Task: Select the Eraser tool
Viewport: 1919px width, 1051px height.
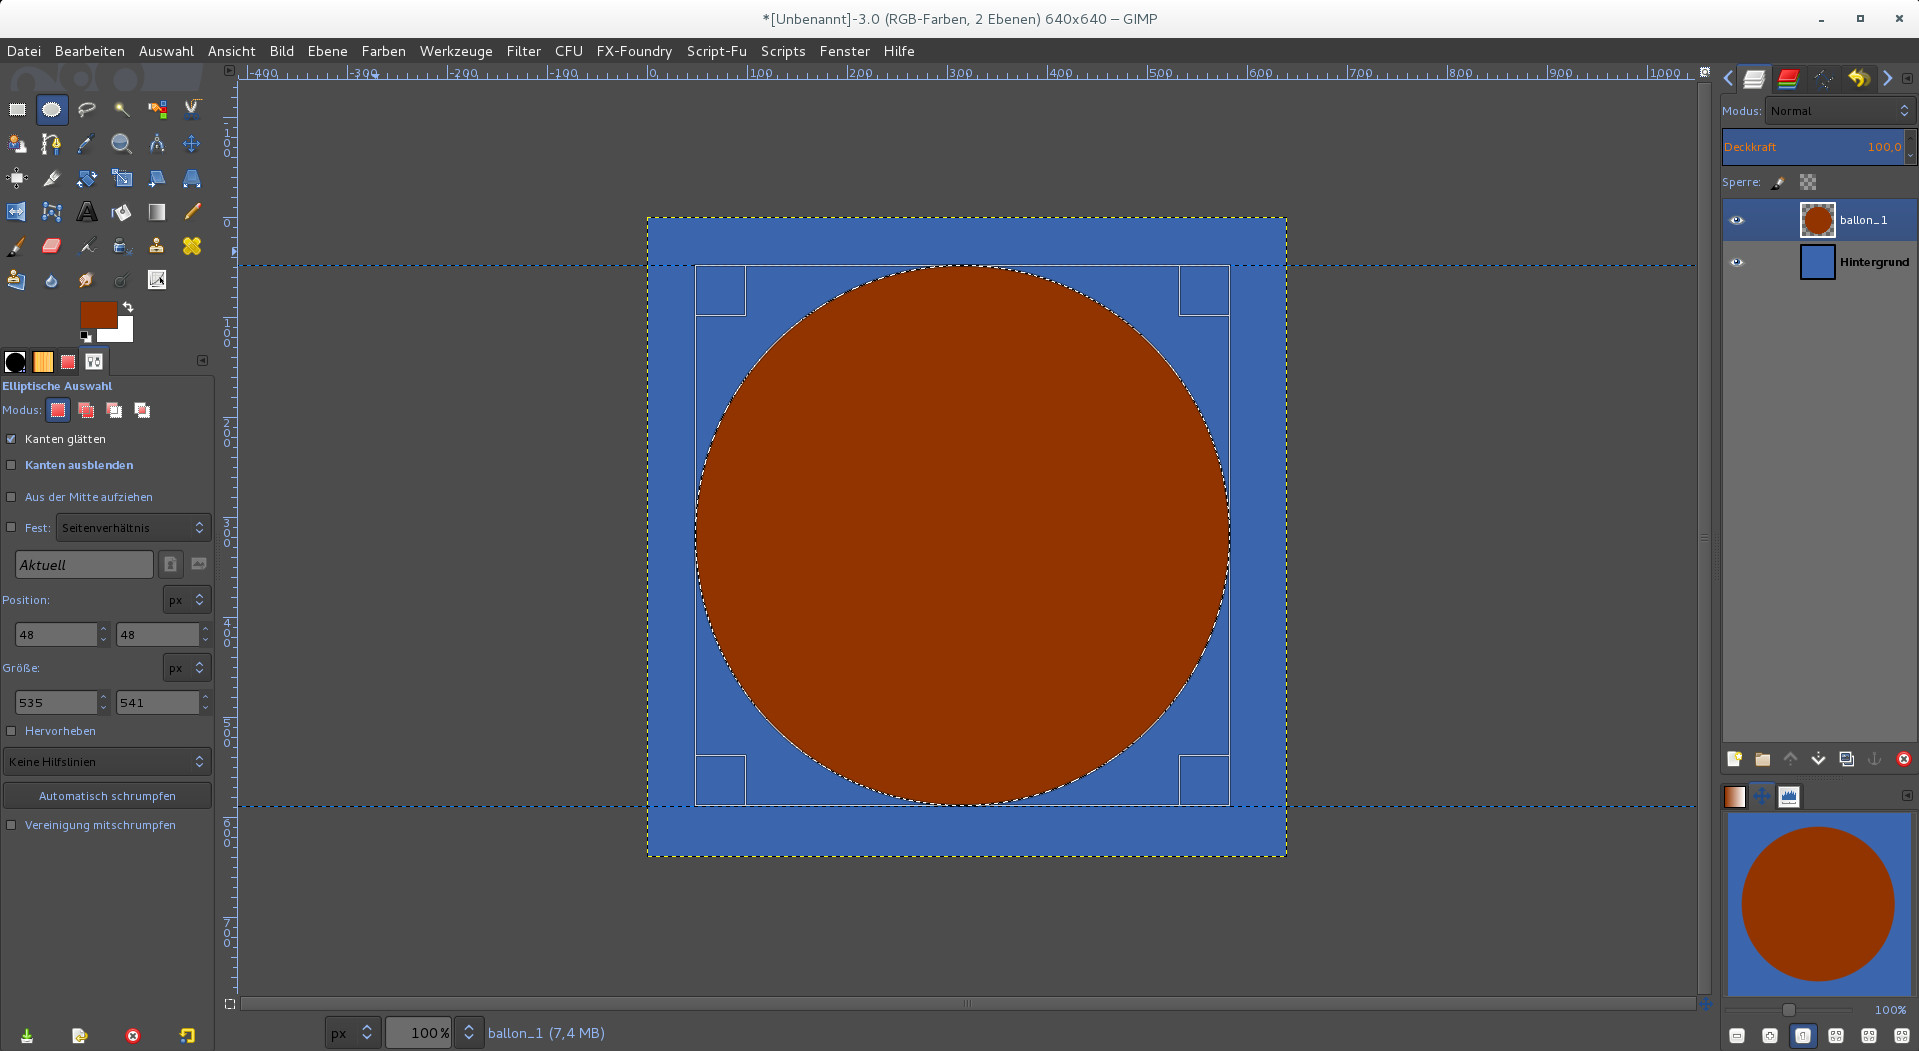Action: tap(52, 246)
